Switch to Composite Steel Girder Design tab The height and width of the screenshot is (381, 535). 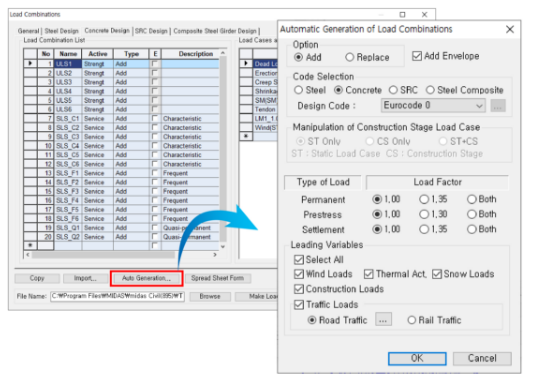(x=215, y=31)
